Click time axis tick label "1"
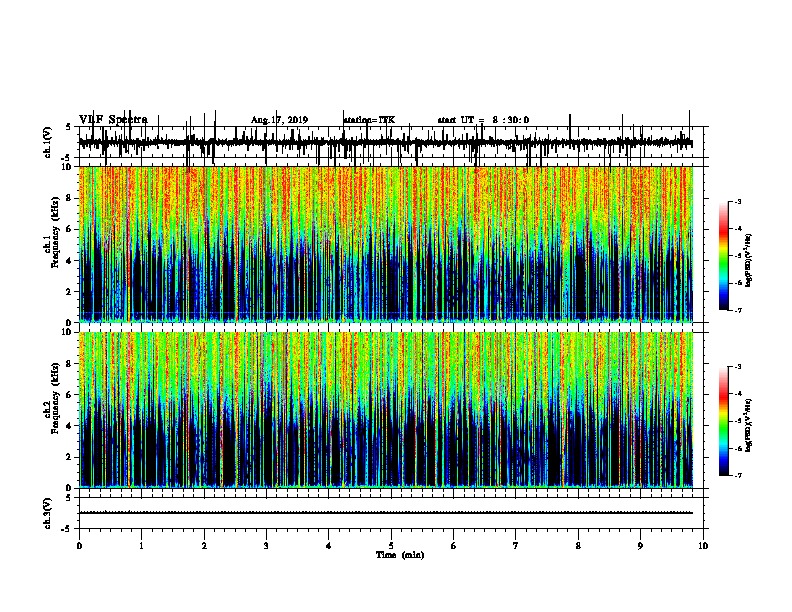The image size is (792, 612). tap(141, 546)
